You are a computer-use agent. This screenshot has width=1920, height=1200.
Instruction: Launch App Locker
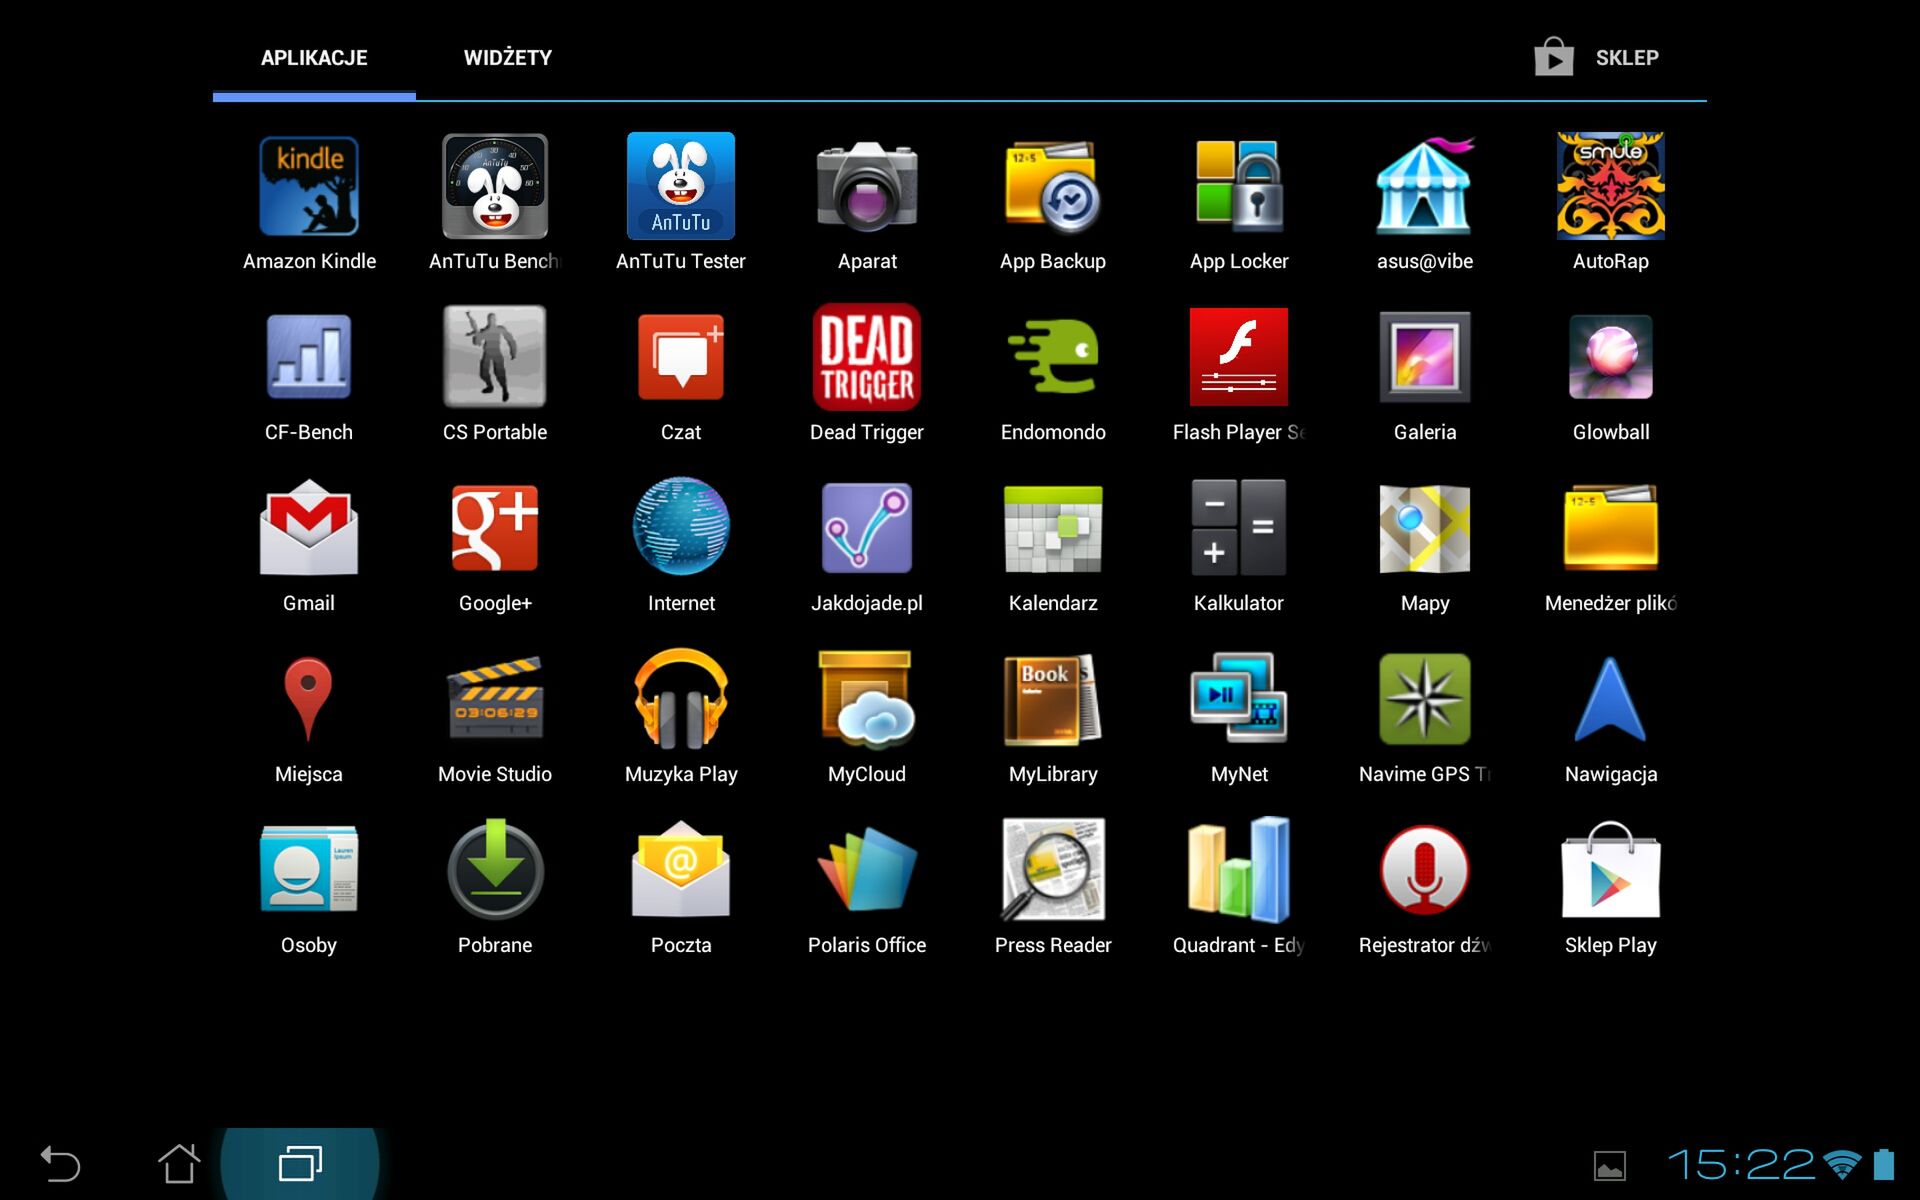(1238, 187)
